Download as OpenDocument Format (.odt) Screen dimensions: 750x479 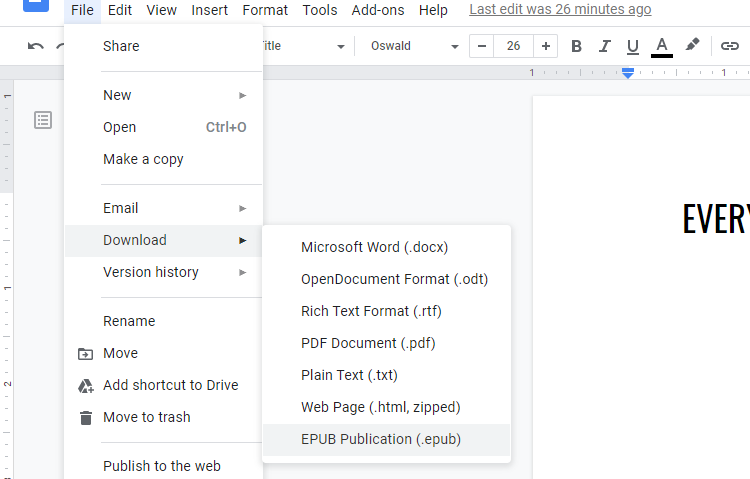[386, 279]
